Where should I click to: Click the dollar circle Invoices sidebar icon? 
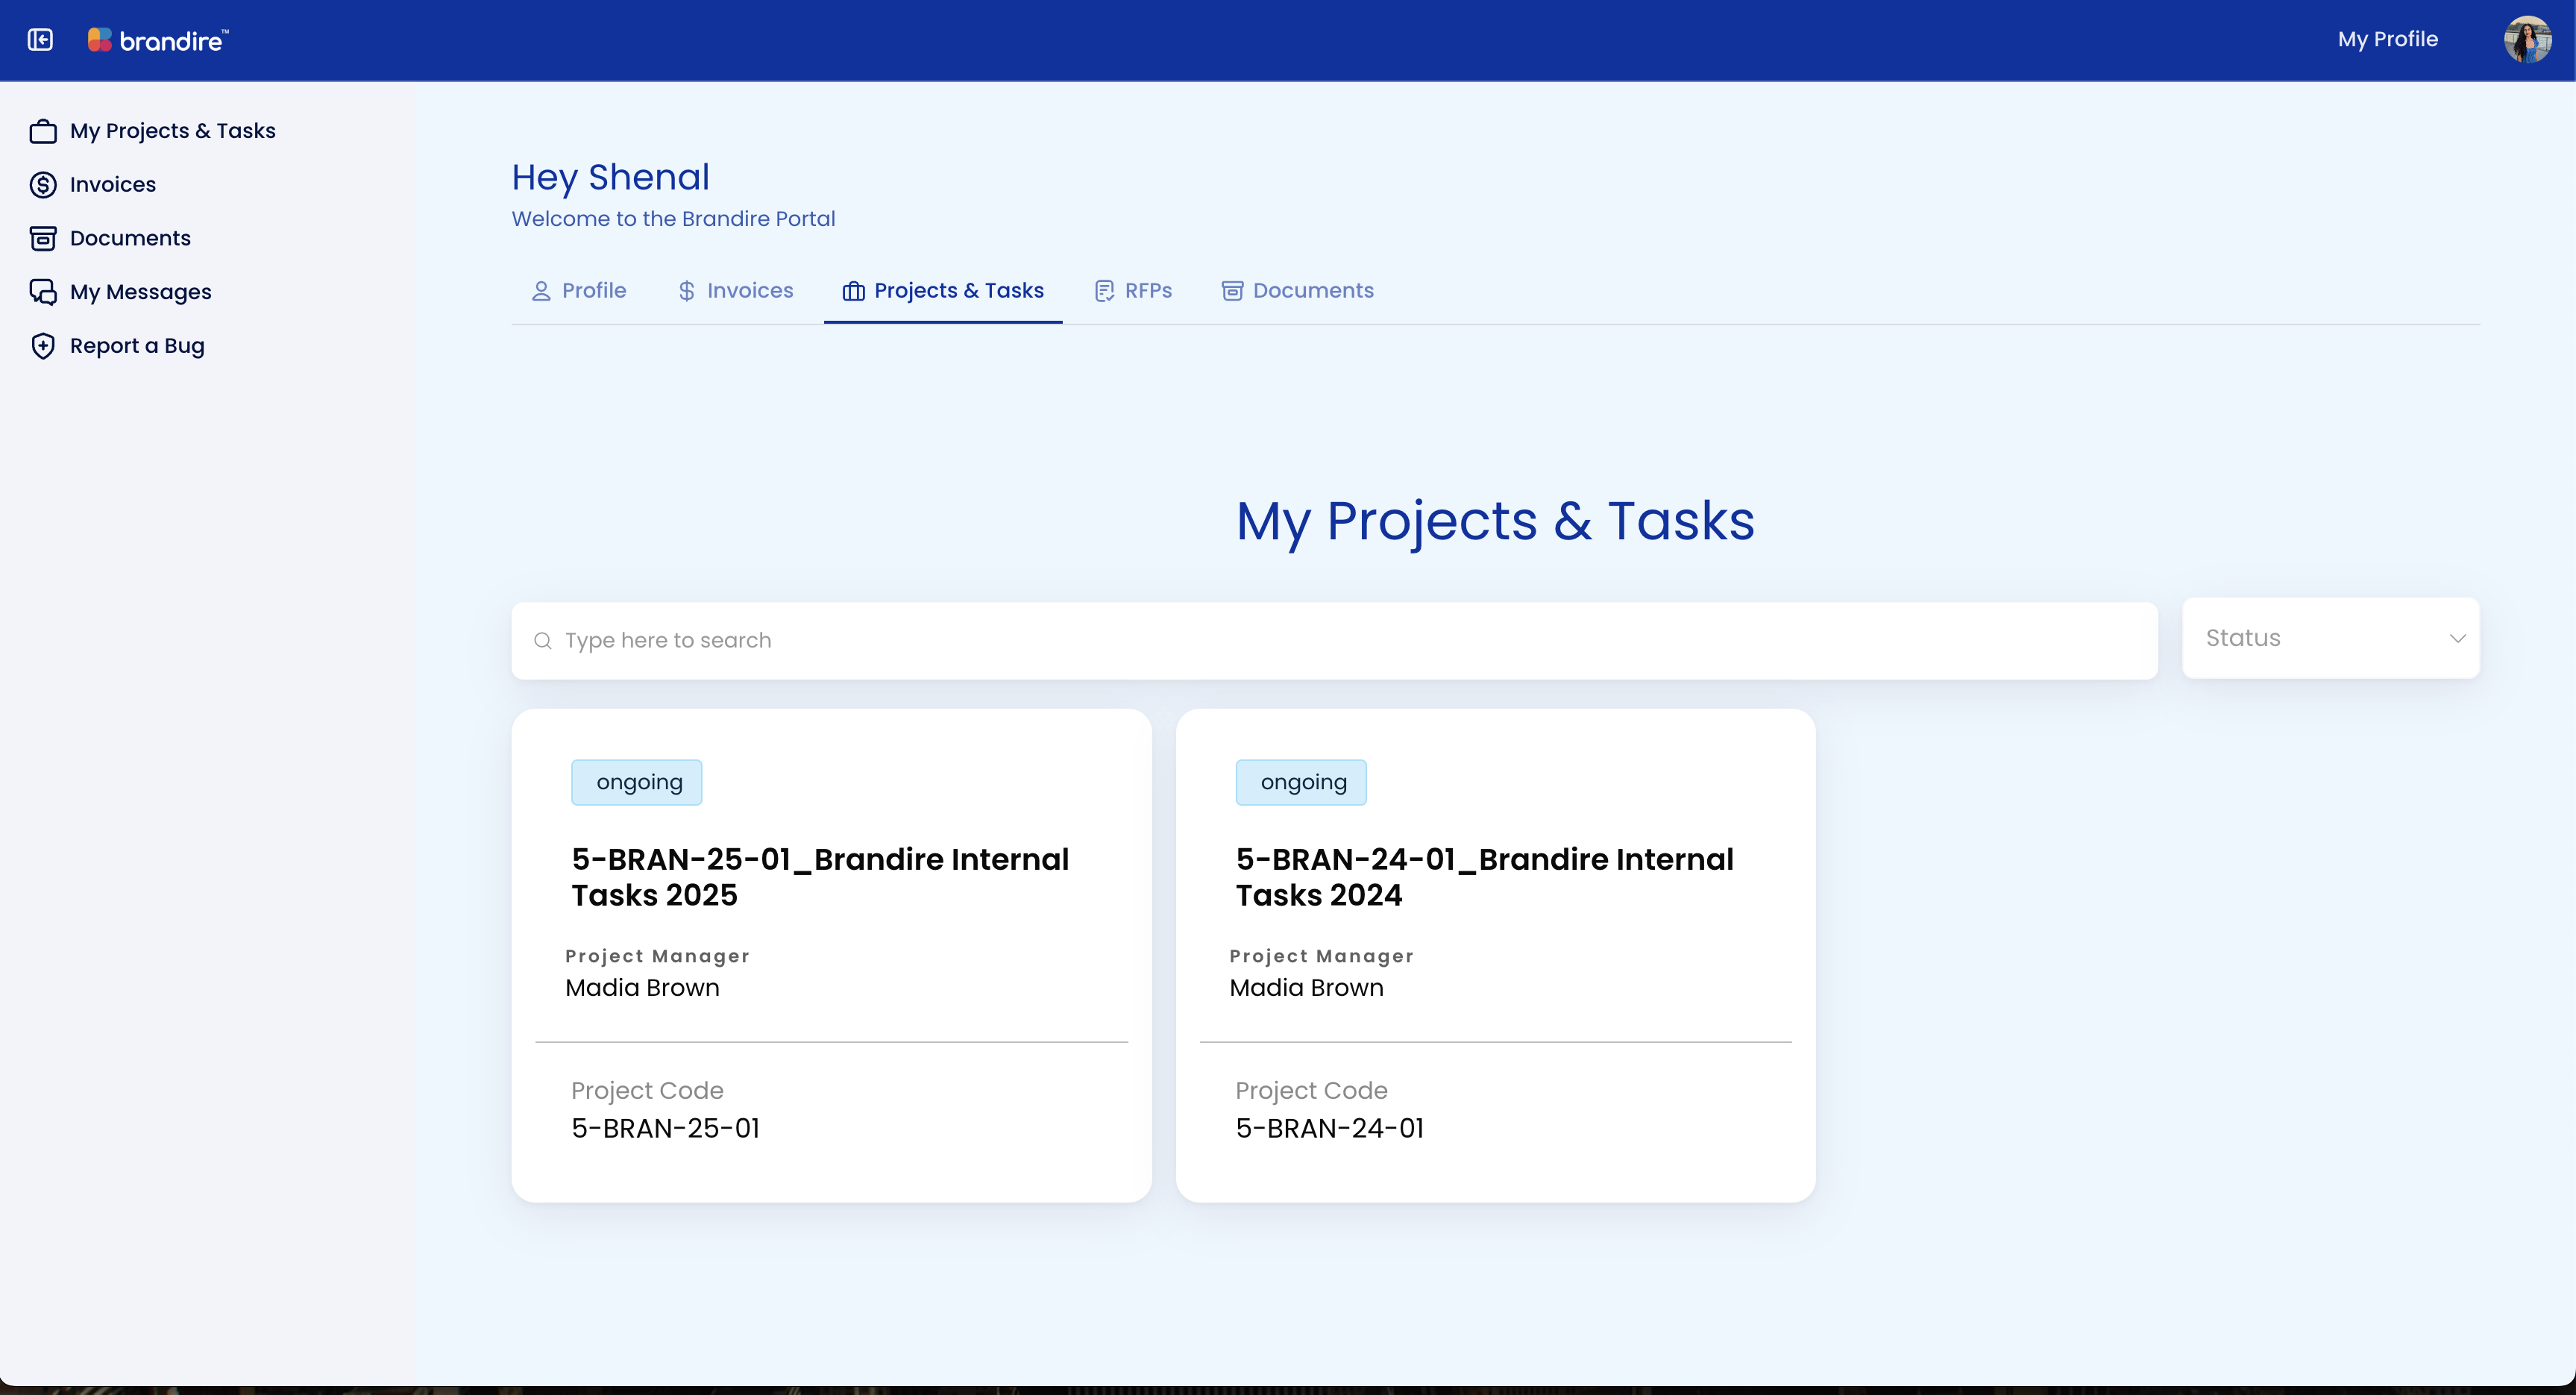point(43,185)
